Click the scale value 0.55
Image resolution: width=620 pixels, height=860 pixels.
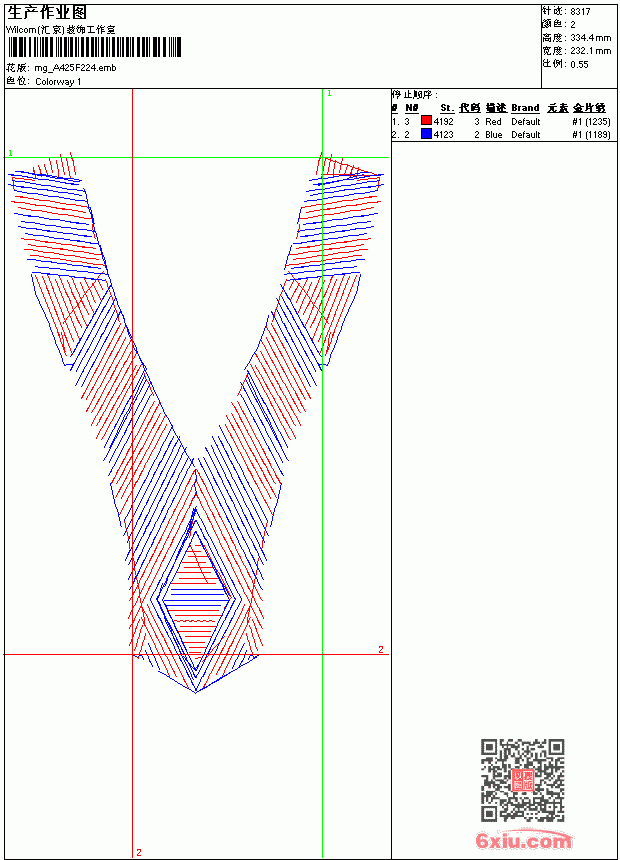click(579, 65)
